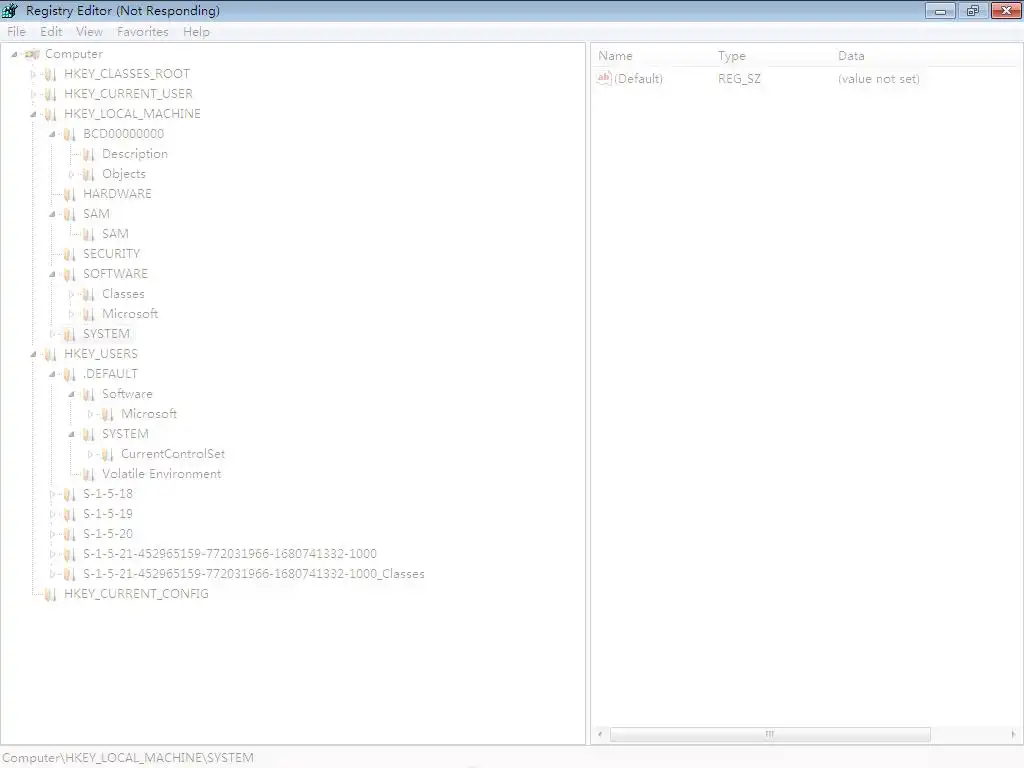Click the Volatile Environment folder icon
1024x768 pixels.
point(88,474)
